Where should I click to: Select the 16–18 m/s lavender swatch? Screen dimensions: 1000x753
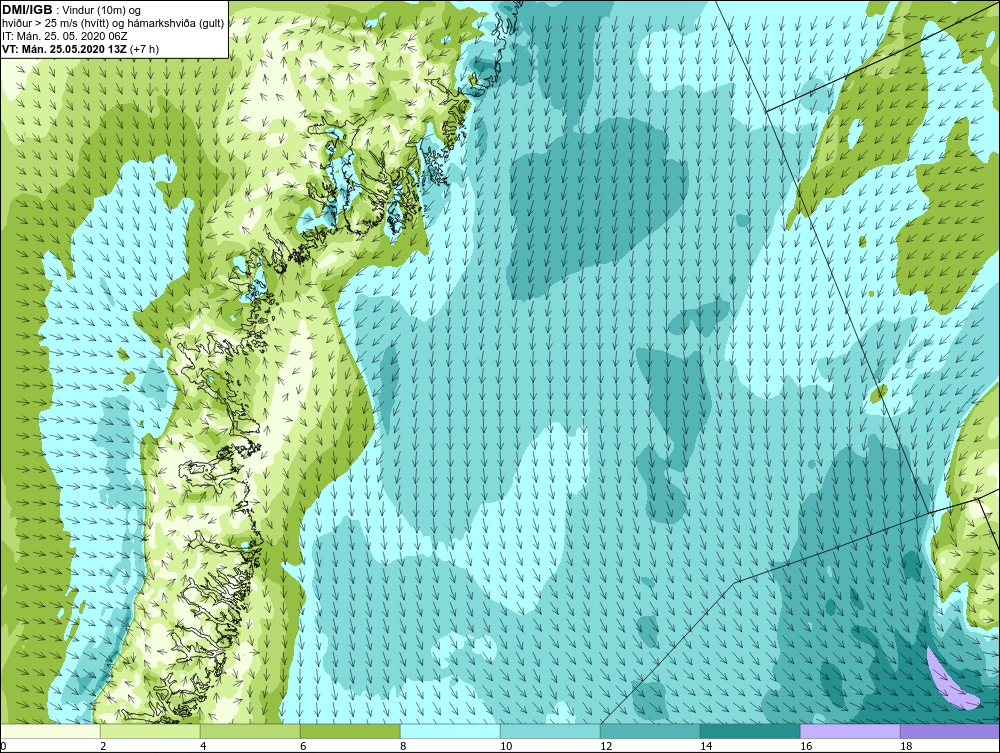point(850,731)
